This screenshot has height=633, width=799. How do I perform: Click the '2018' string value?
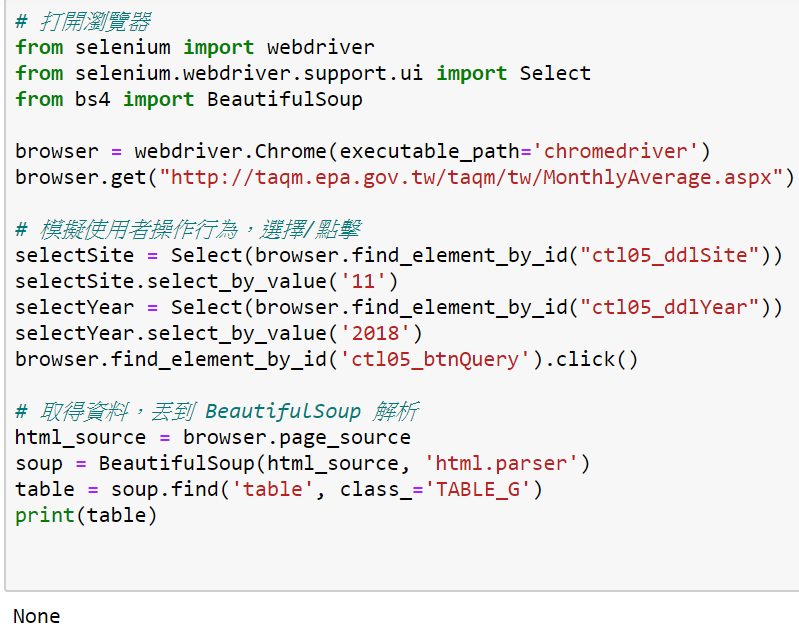(x=376, y=333)
